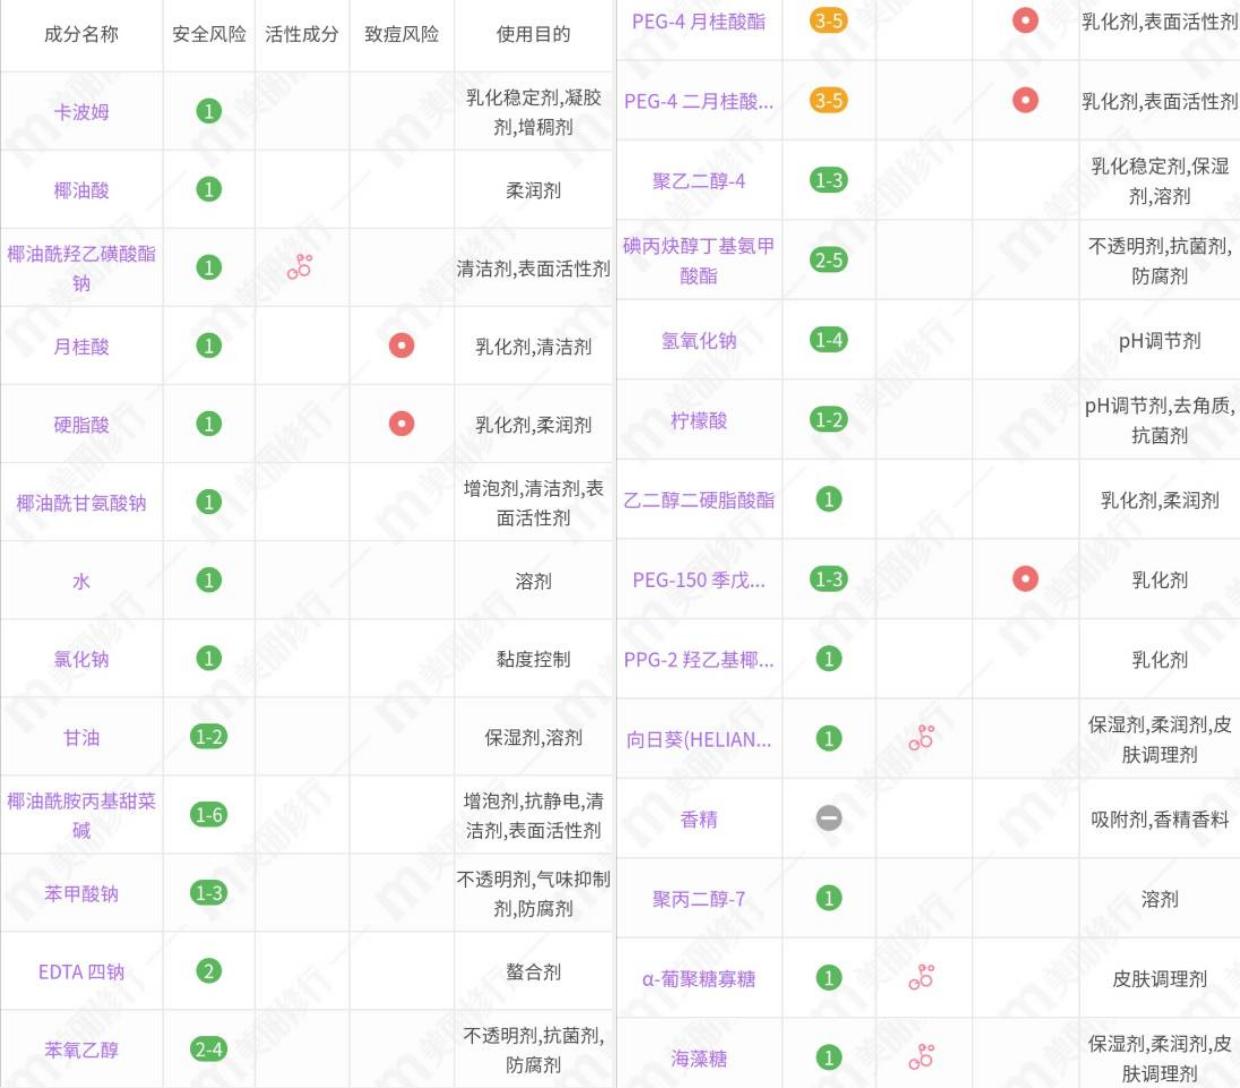This screenshot has height=1088, width=1240.
Task: Open the 柠檬酸 ingredient link
Action: click(698, 420)
